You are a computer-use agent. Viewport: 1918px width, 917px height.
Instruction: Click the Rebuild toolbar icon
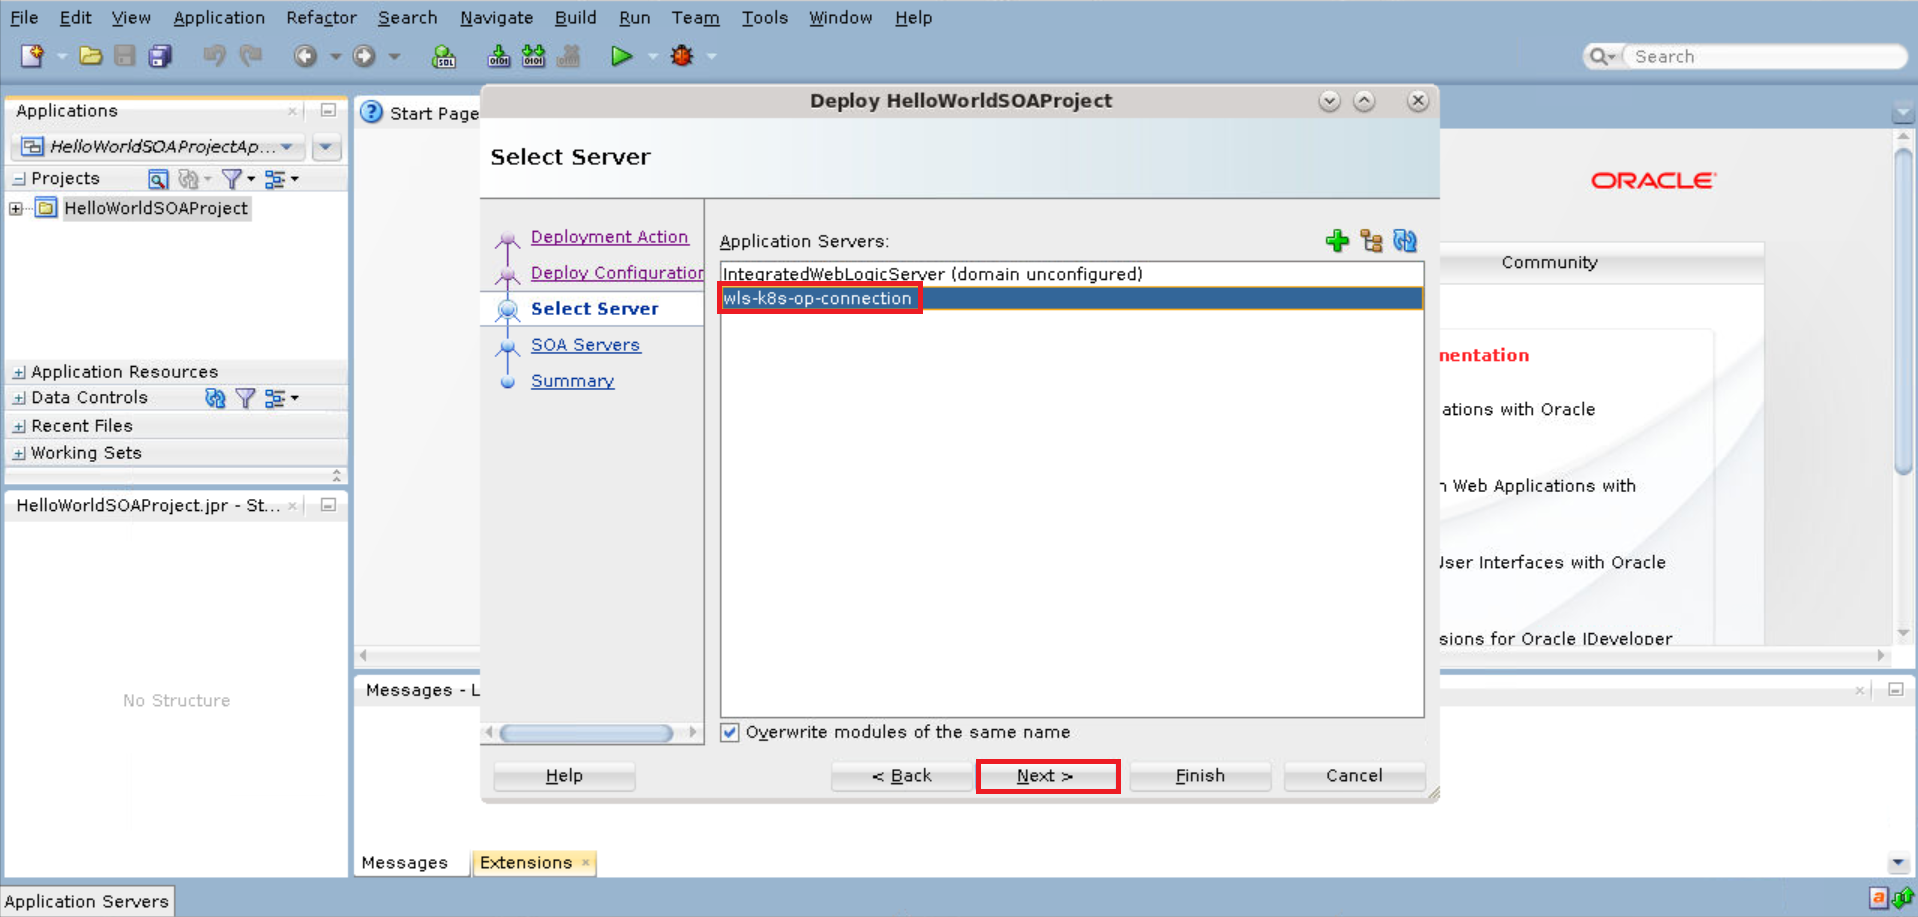coord(534,56)
